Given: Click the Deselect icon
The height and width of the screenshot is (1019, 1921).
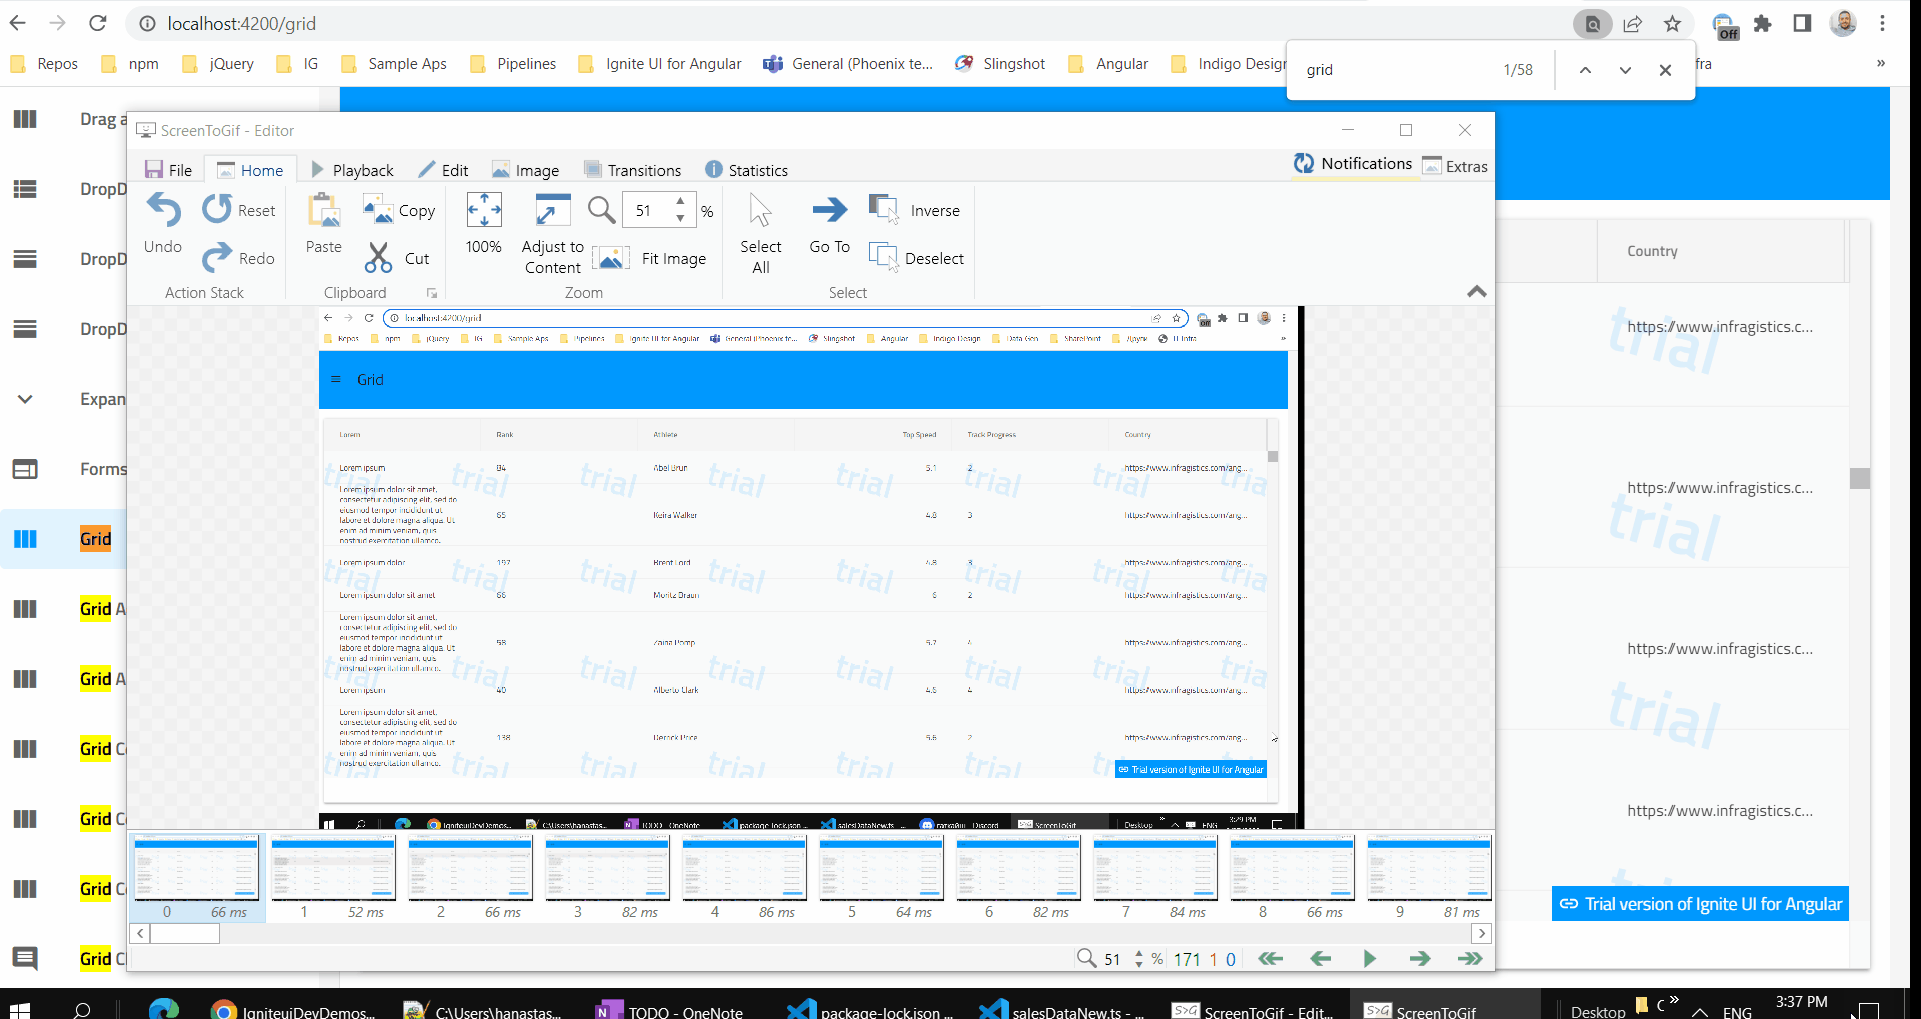Looking at the screenshot, I should pos(884,256).
